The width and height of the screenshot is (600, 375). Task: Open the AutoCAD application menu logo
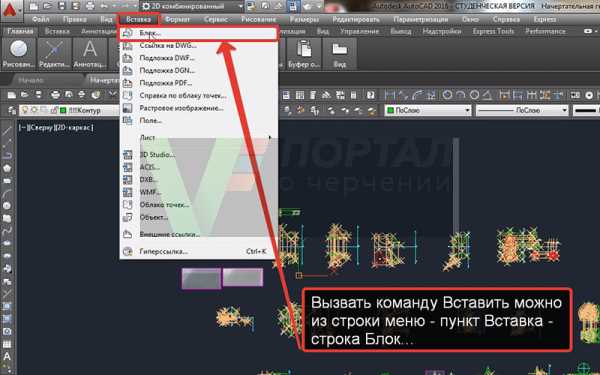point(9,10)
